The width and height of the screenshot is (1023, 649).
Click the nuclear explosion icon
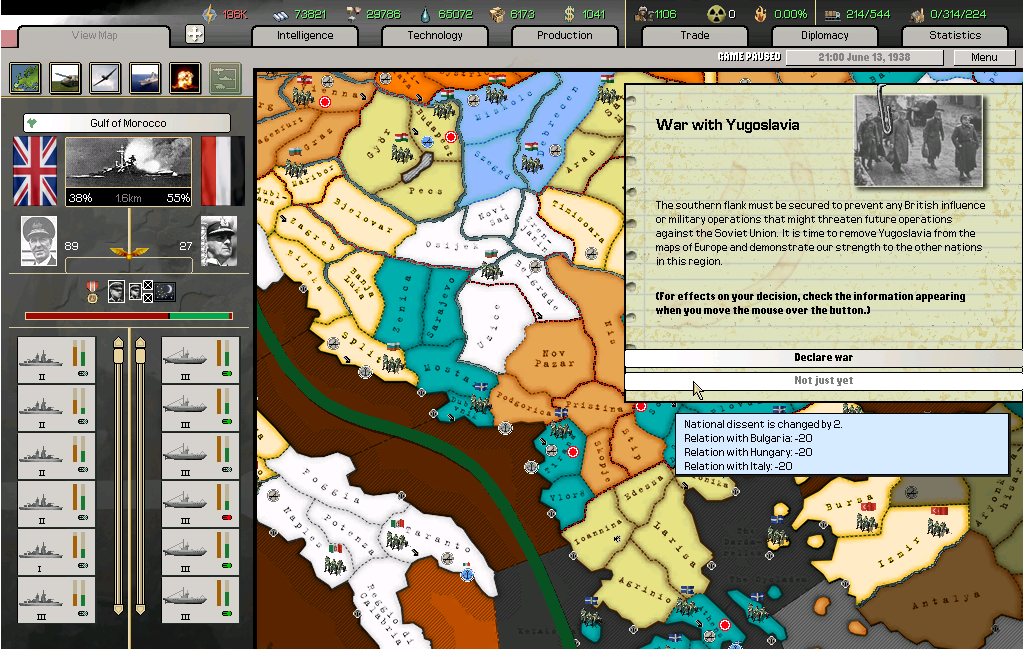coord(185,78)
